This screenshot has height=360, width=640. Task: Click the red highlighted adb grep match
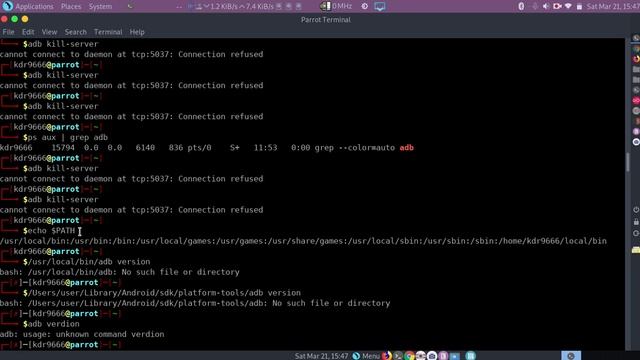[407, 148]
